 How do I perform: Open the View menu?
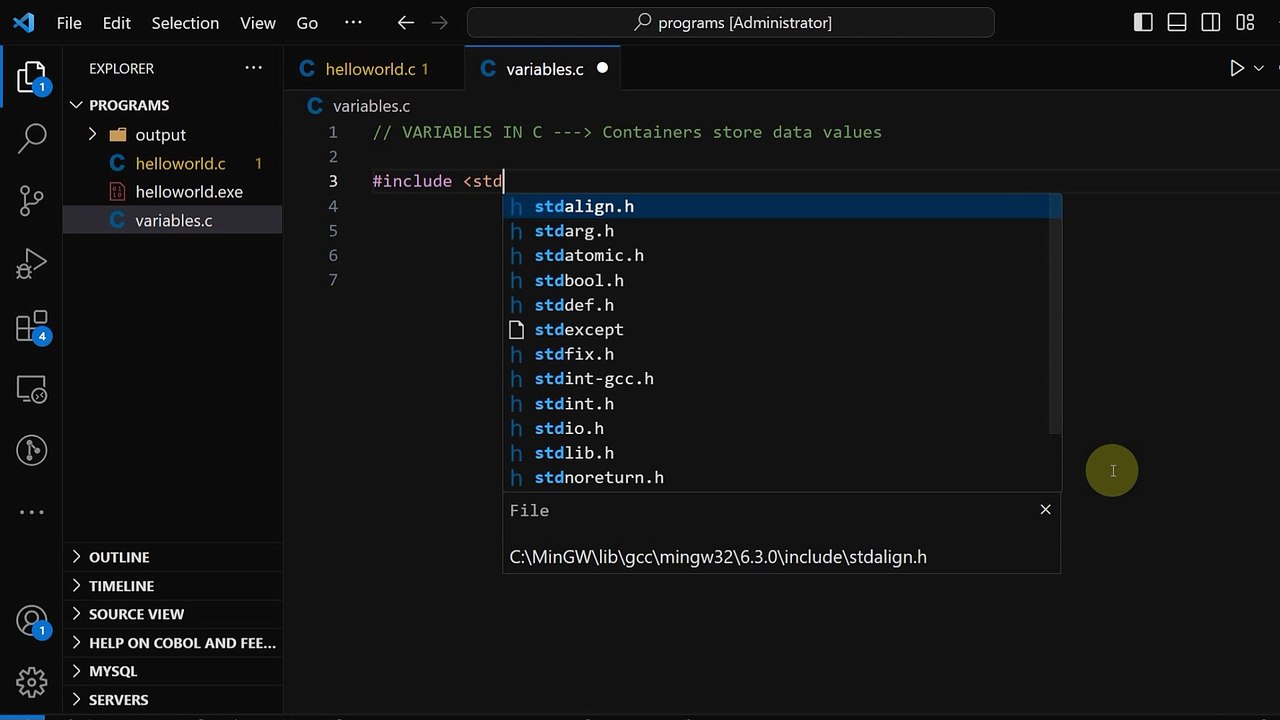pos(258,22)
